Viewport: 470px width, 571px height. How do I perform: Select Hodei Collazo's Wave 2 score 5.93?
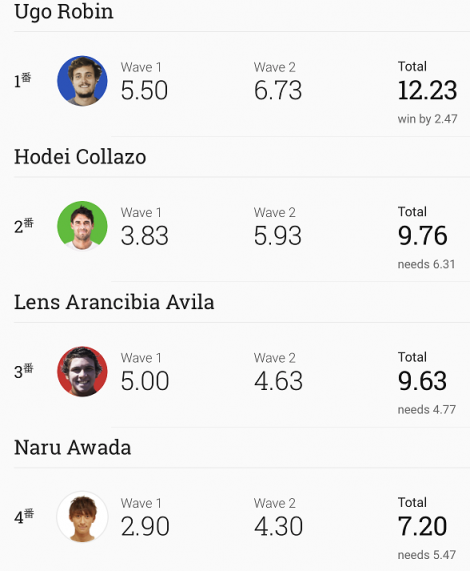coord(278,236)
